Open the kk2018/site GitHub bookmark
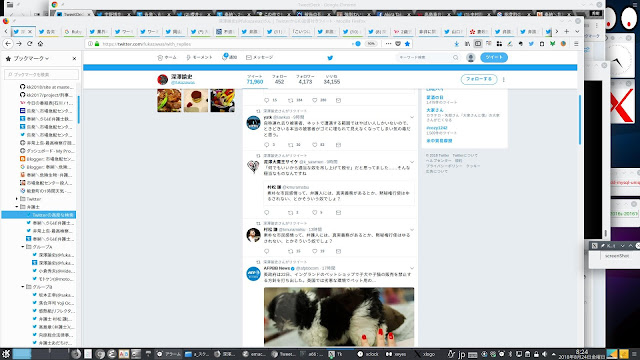 47,87
